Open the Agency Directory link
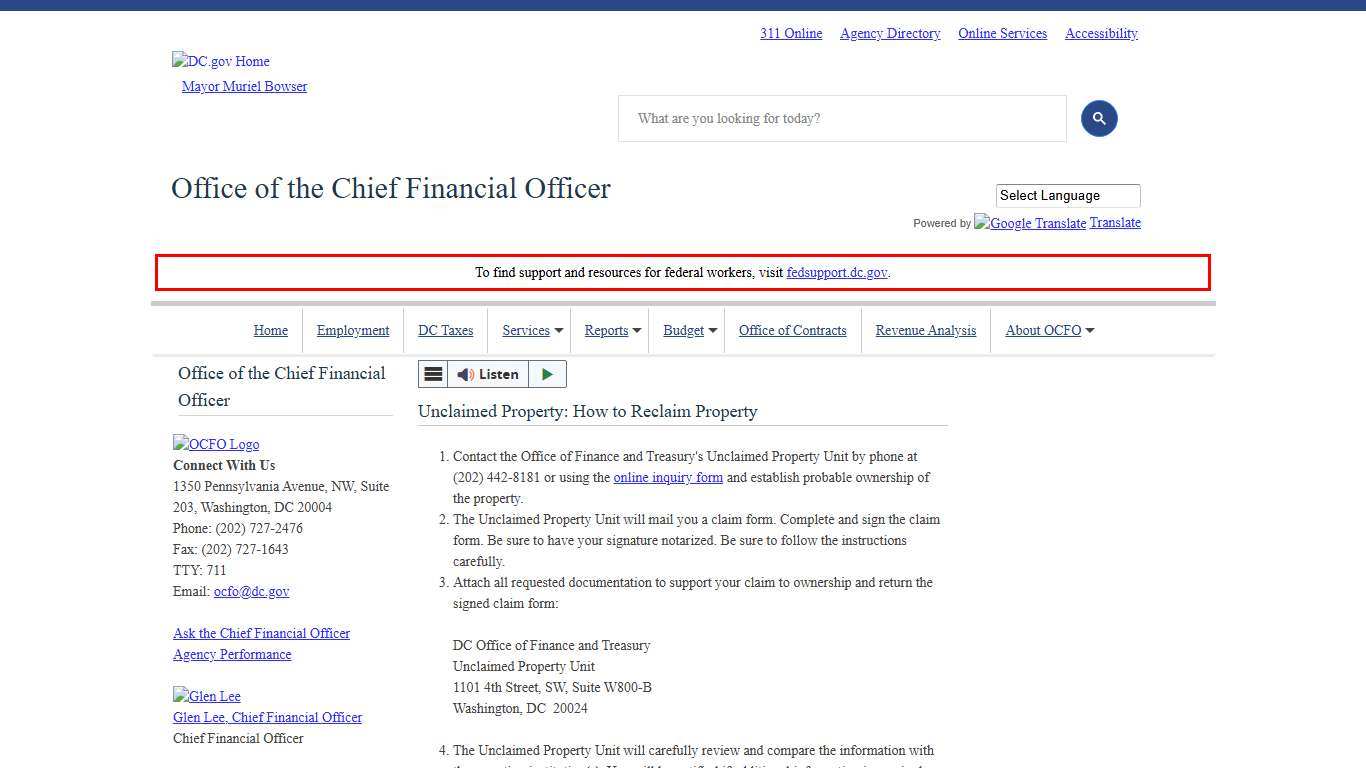Image resolution: width=1366 pixels, height=768 pixels. pyautogui.click(x=890, y=34)
